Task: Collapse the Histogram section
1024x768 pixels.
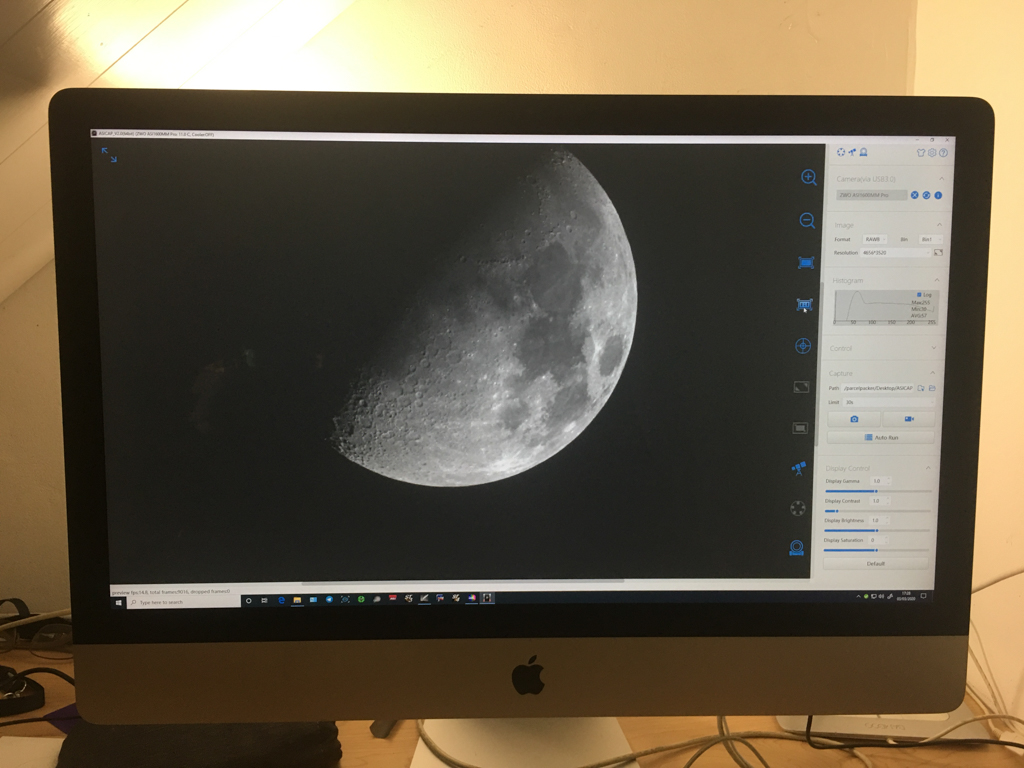Action: pos(937,281)
